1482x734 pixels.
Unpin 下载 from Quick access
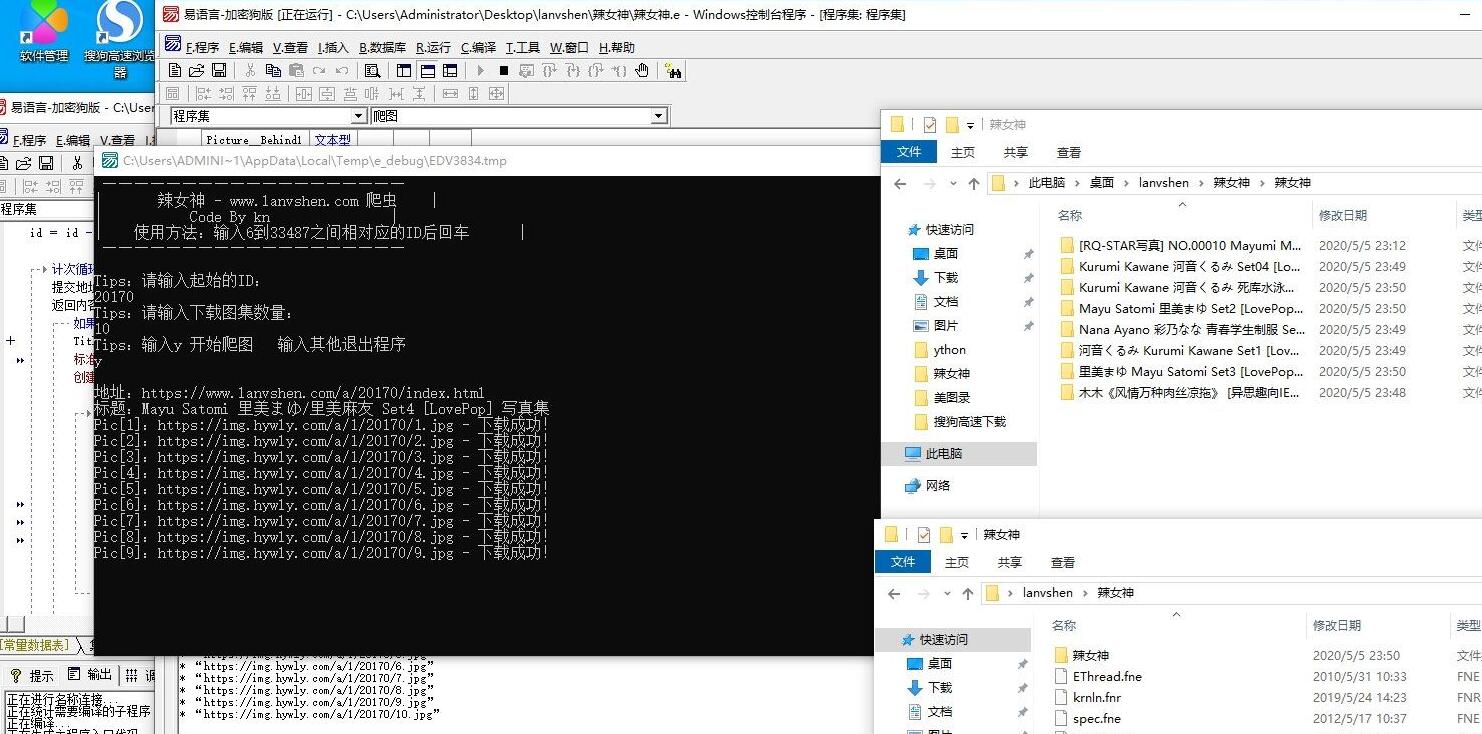coord(1028,278)
